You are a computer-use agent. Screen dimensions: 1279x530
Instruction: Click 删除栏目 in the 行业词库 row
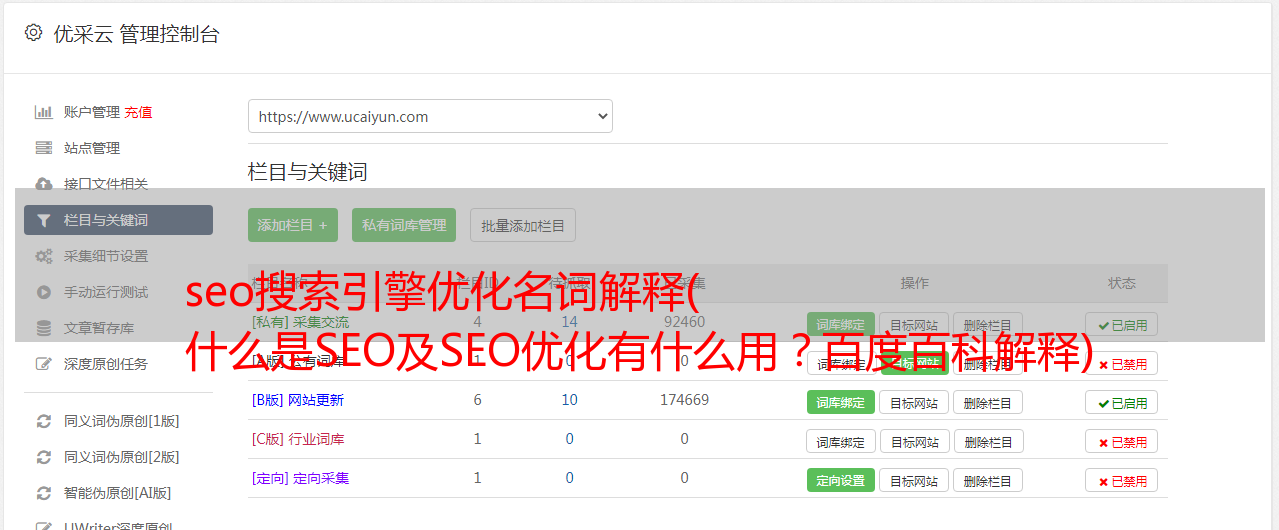click(988, 442)
